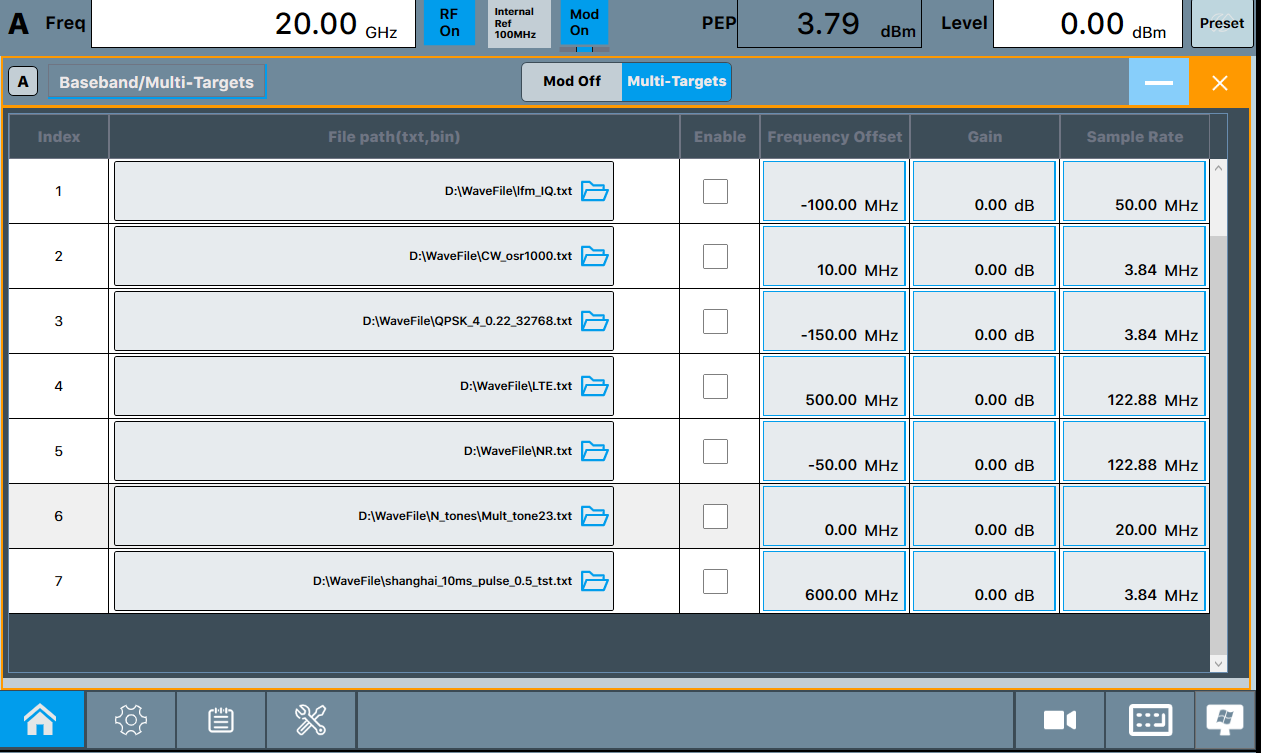Browse file folder icon for lfm_IQ.txt
Viewport: 1261px width, 753px height.
595,191
